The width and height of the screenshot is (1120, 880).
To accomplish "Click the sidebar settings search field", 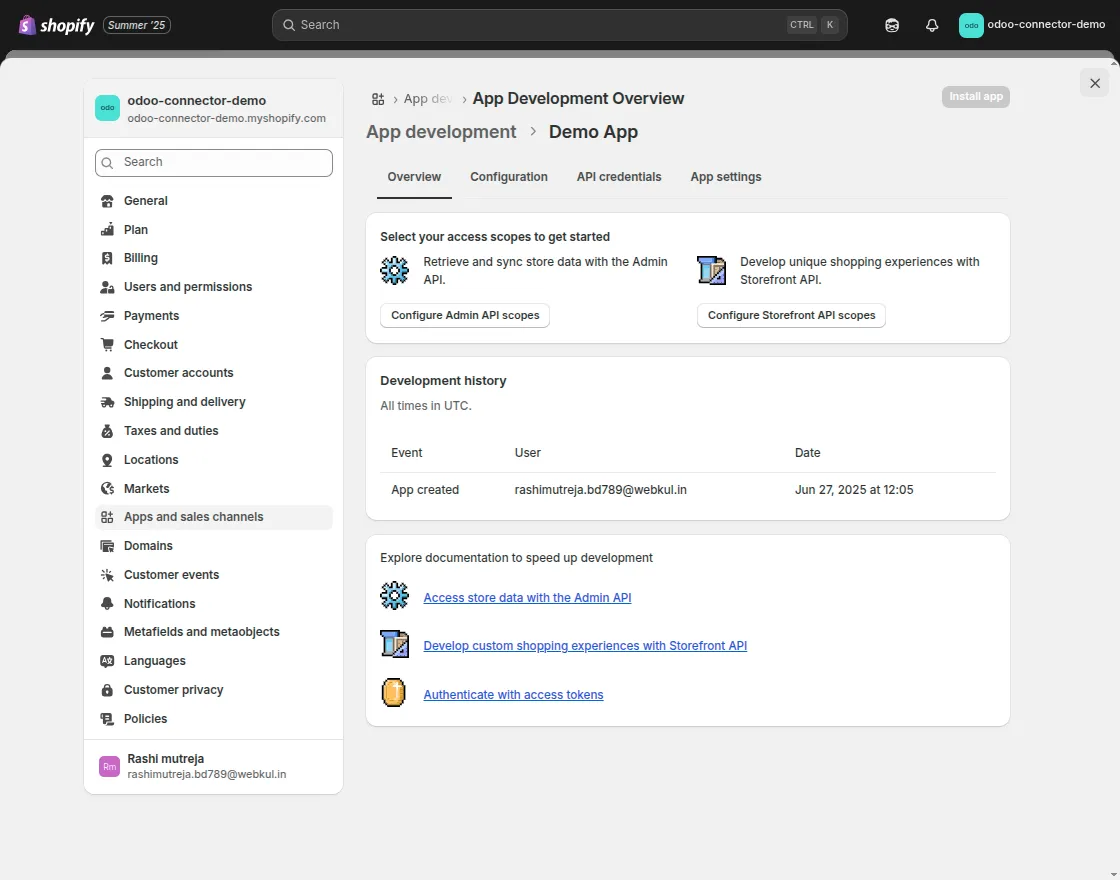I will (213, 162).
